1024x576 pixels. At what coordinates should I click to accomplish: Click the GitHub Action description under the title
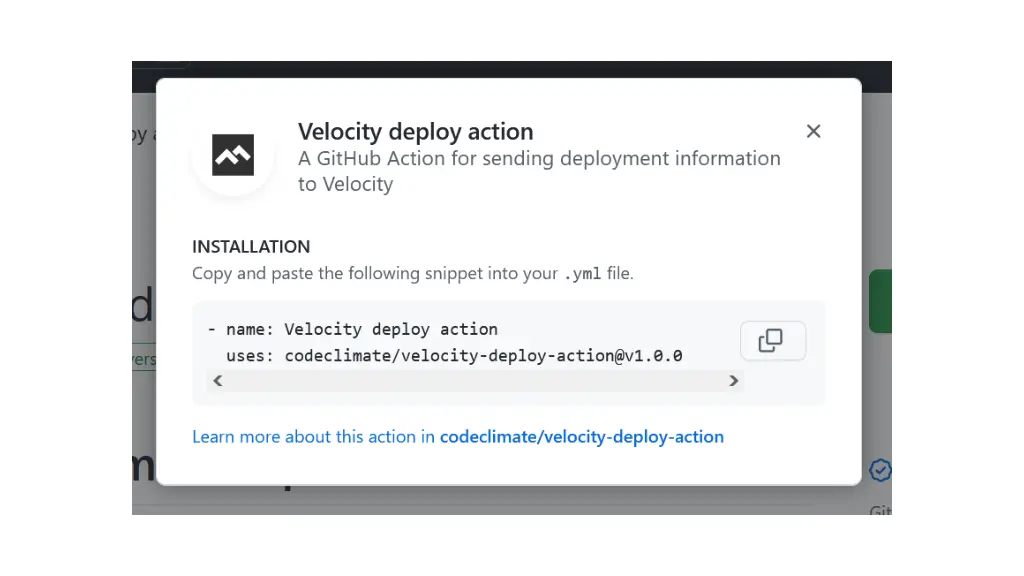click(x=539, y=171)
